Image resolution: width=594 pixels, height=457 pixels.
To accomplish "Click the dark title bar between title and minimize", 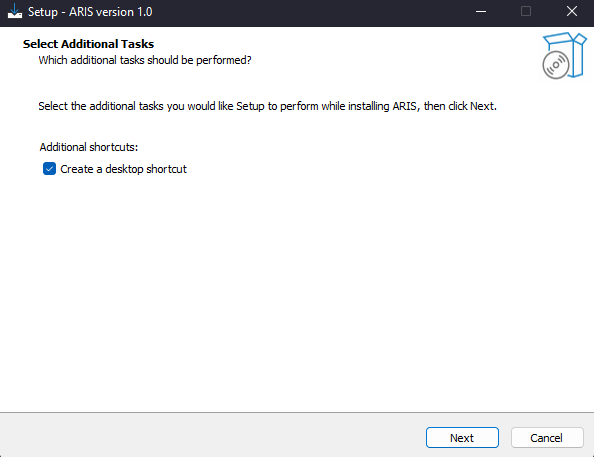I will 311,12.
